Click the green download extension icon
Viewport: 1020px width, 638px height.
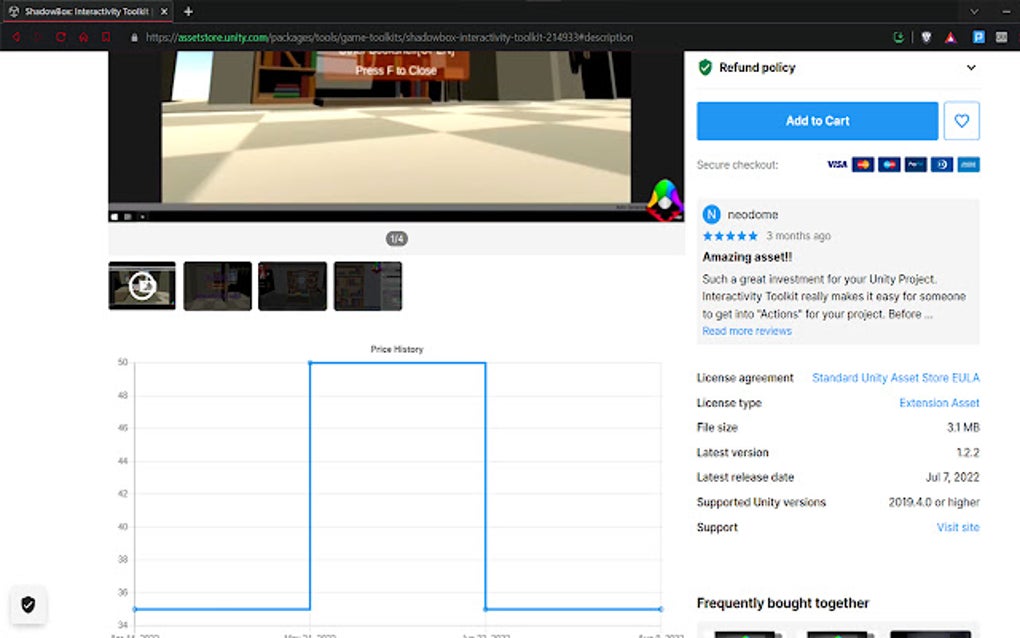(898, 37)
